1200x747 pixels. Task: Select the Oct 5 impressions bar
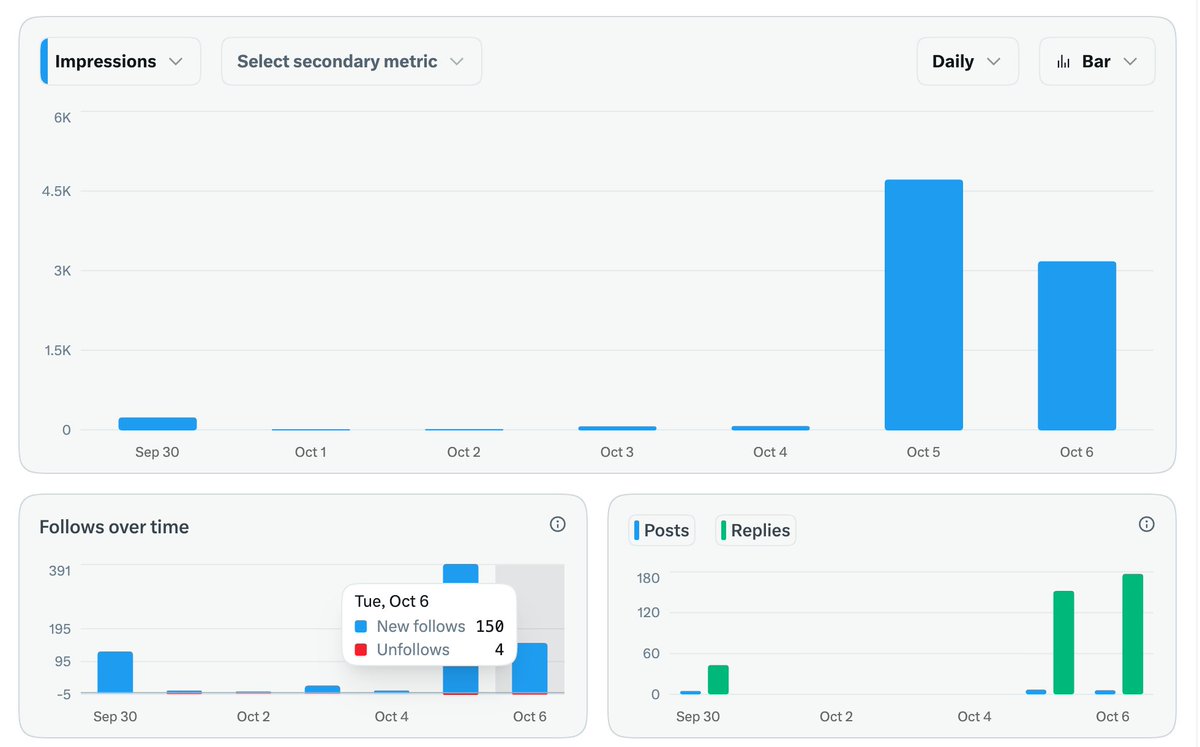coord(924,305)
